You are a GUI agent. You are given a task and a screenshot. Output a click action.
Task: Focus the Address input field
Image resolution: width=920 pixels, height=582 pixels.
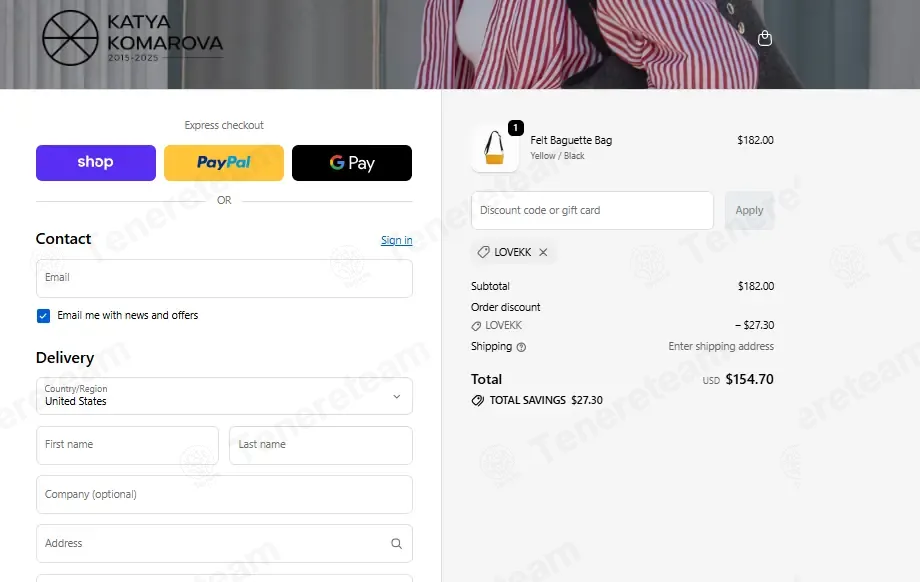pyautogui.click(x=224, y=544)
